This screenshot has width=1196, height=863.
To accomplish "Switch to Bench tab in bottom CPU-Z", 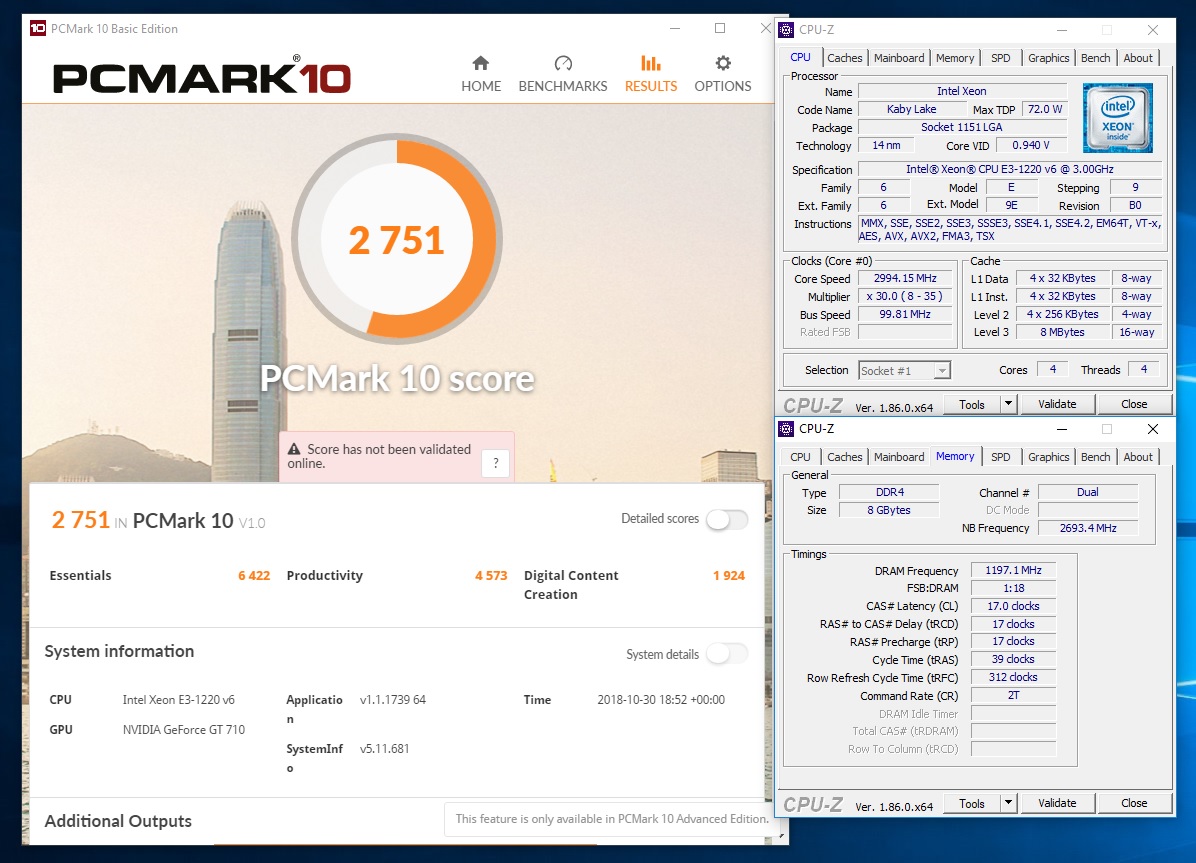I will (x=1095, y=457).
